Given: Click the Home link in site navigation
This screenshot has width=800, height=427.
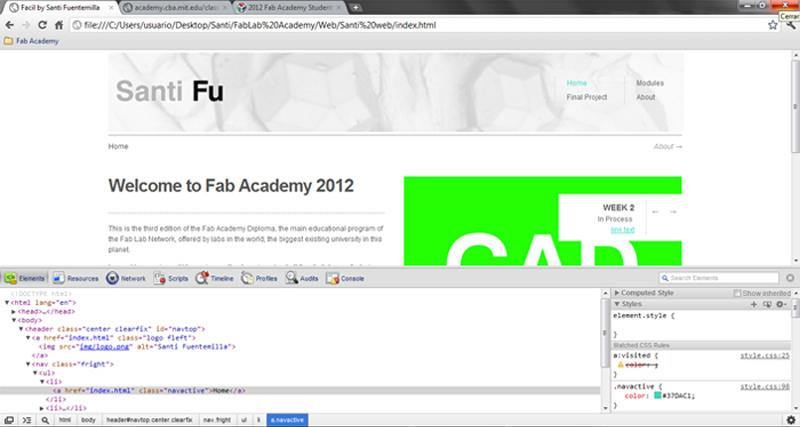Looking at the screenshot, I should [577, 83].
